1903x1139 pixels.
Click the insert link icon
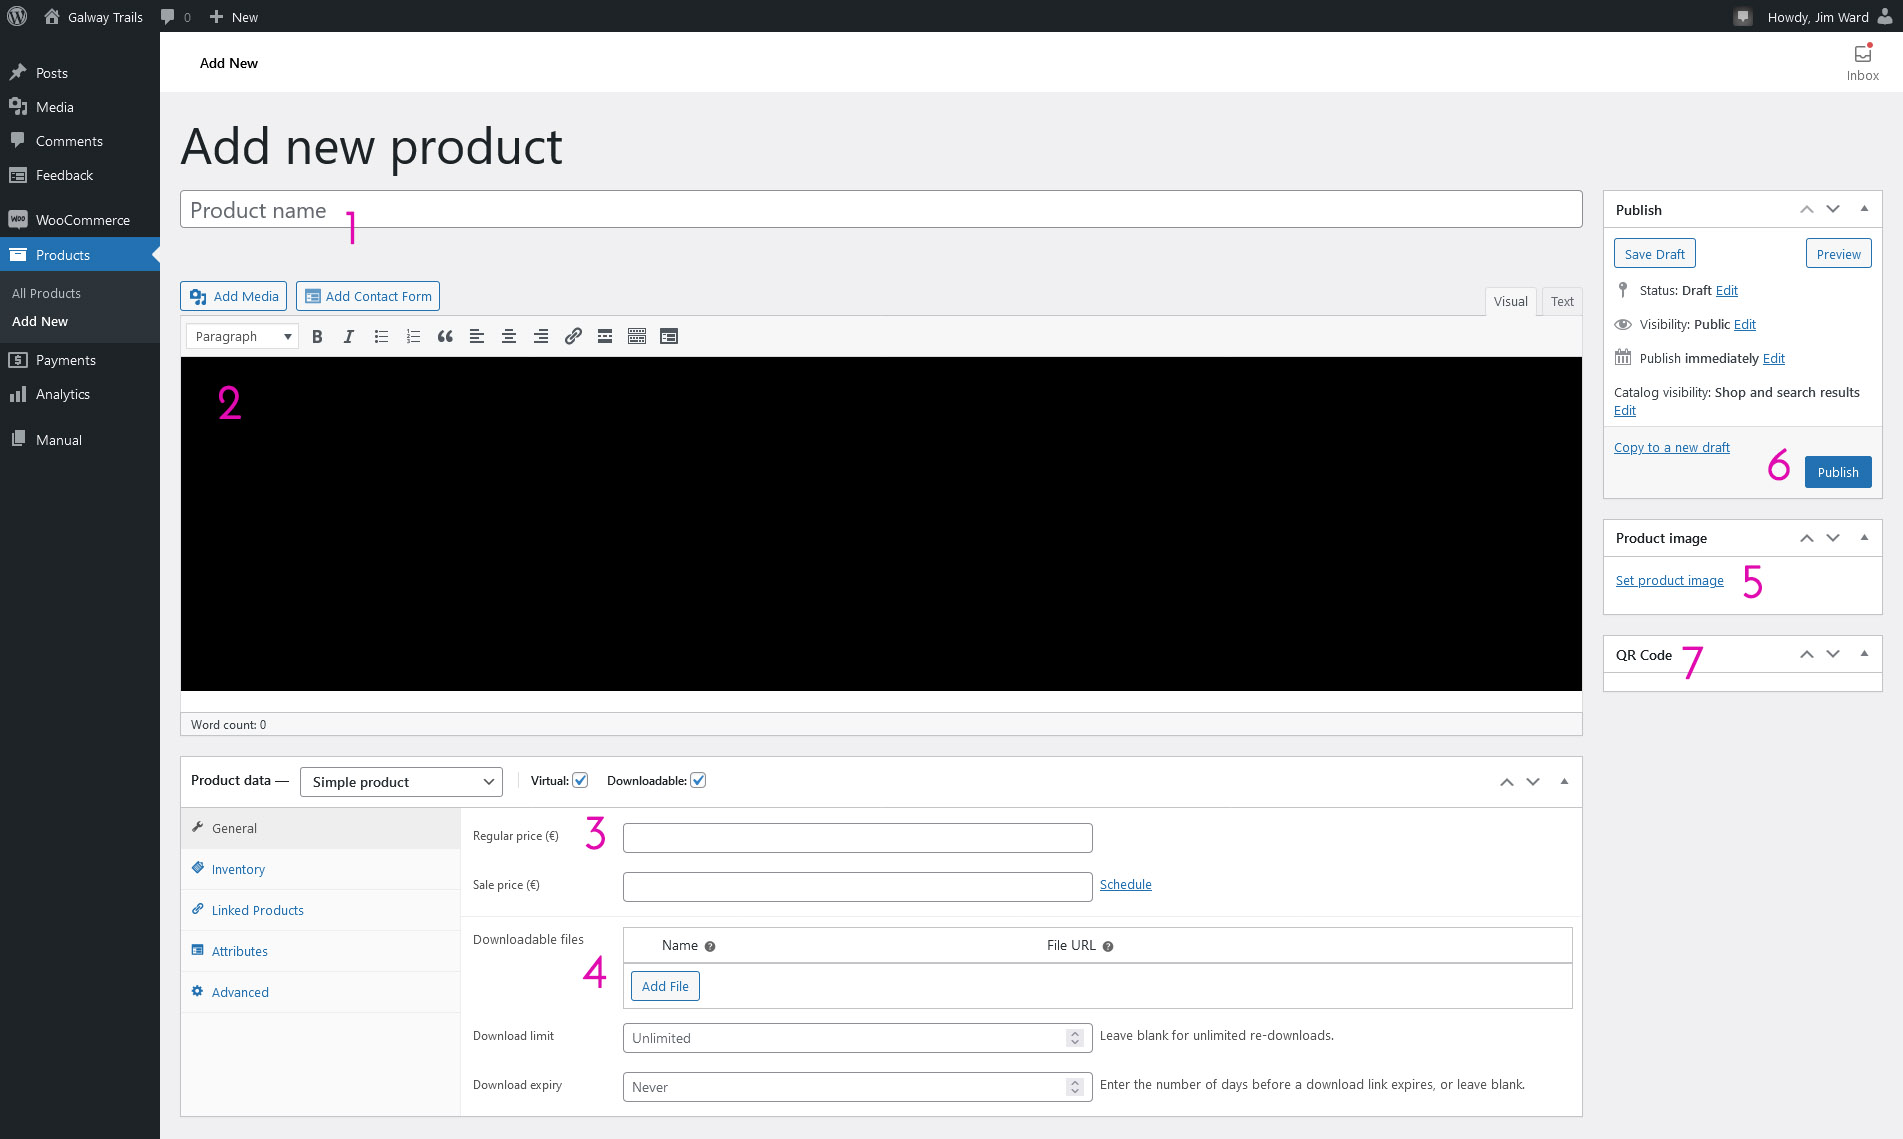click(573, 337)
